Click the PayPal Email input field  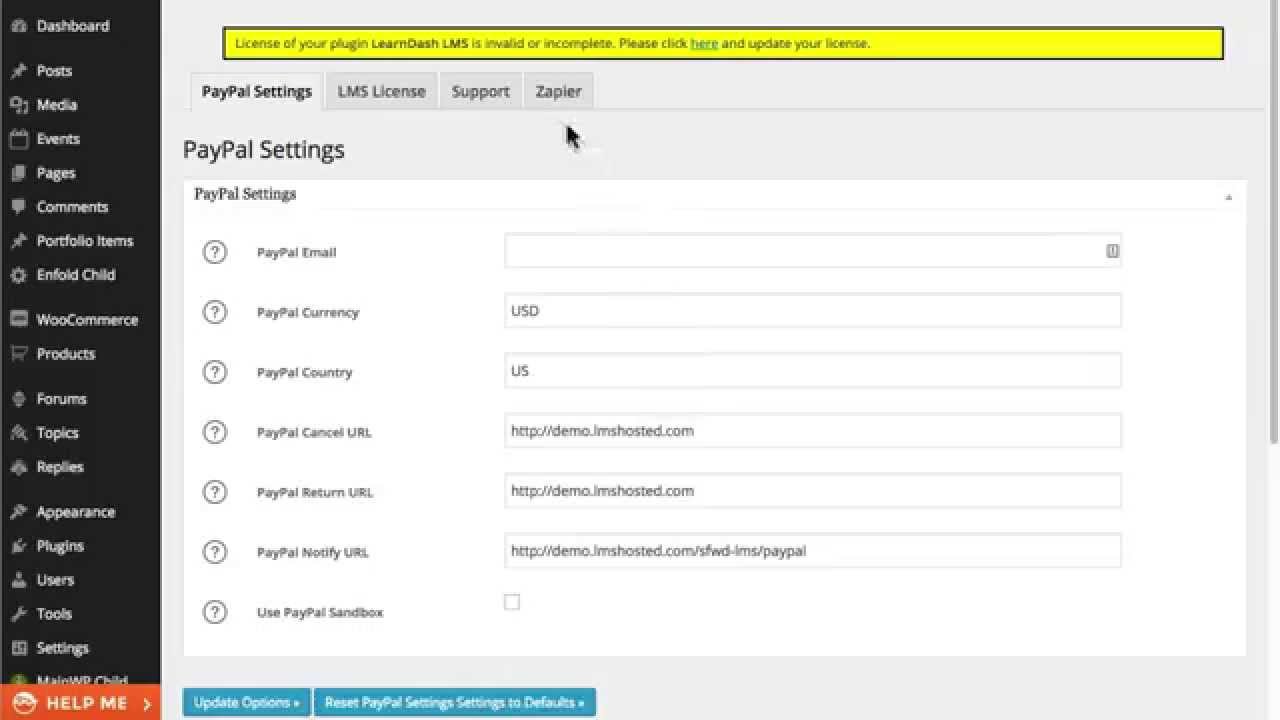813,251
